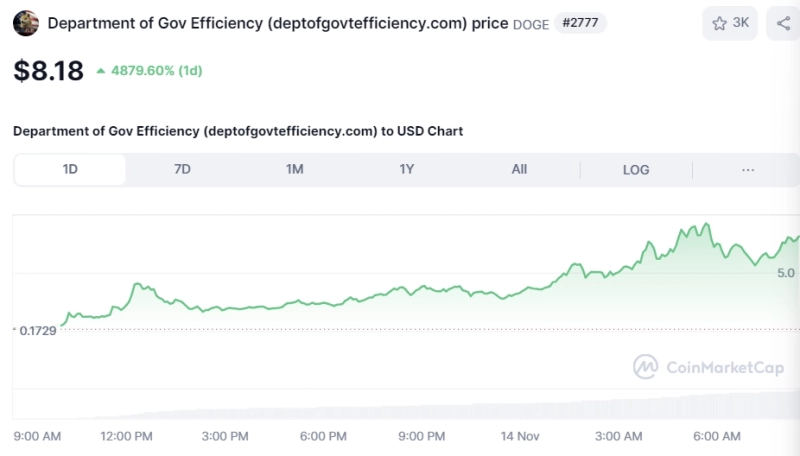Click the share icon

tap(783, 22)
